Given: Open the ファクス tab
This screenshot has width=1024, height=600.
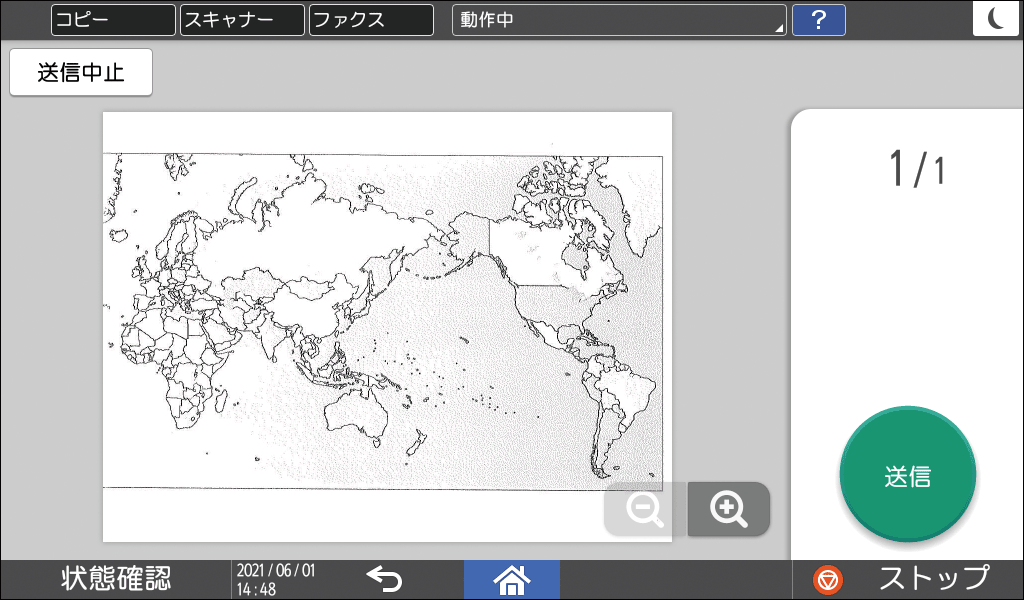Looking at the screenshot, I should click(370, 20).
